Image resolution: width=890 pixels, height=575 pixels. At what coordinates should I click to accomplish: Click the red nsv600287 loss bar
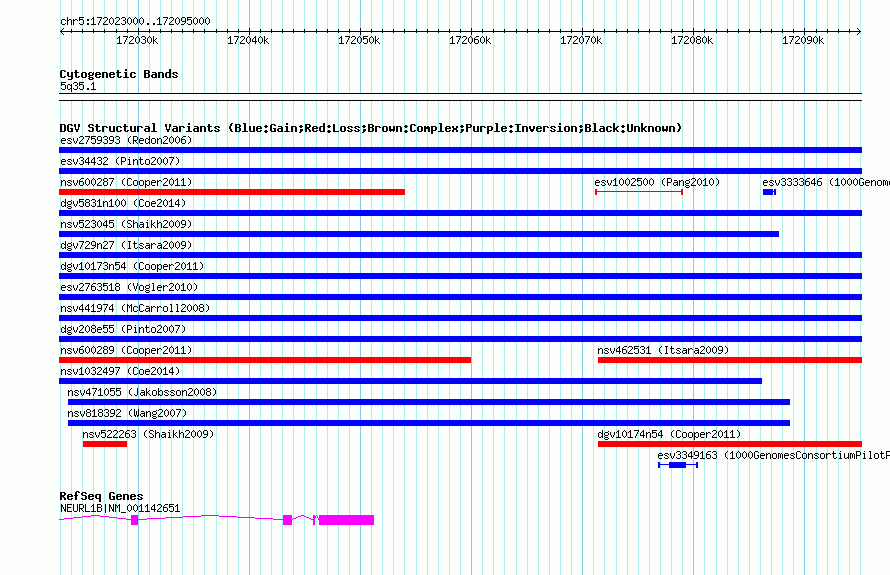(x=232, y=192)
